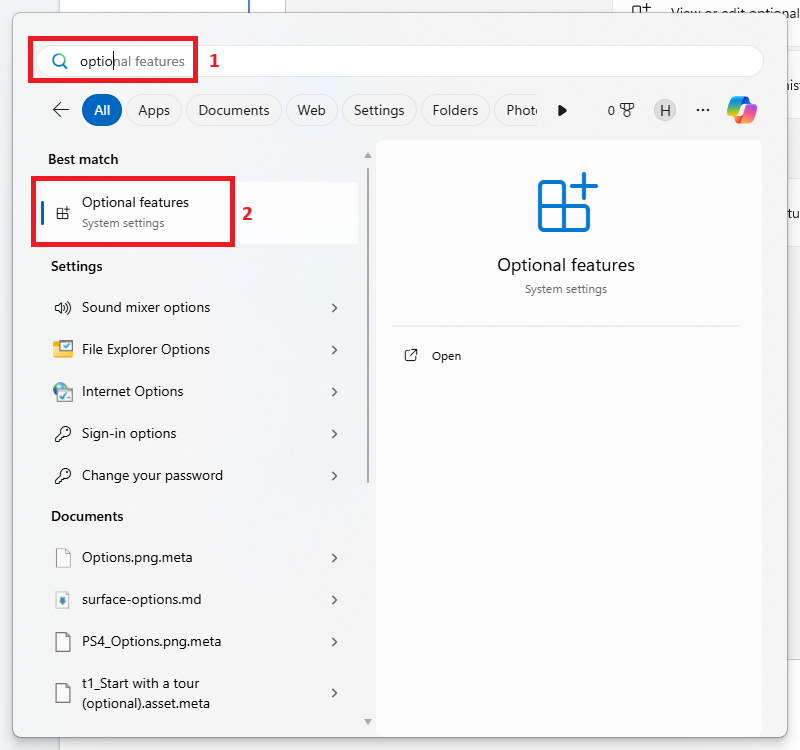The image size is (800, 750).
Task: Expand Sign-in options chevron
Action: point(334,434)
